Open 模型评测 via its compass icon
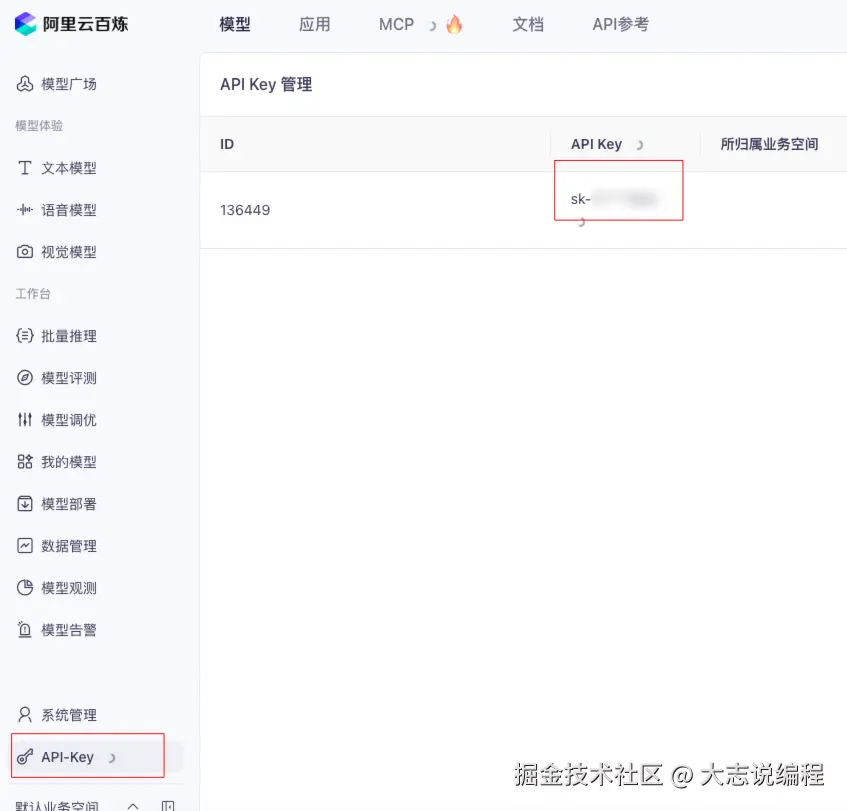This screenshot has height=811, width=847. [25, 378]
